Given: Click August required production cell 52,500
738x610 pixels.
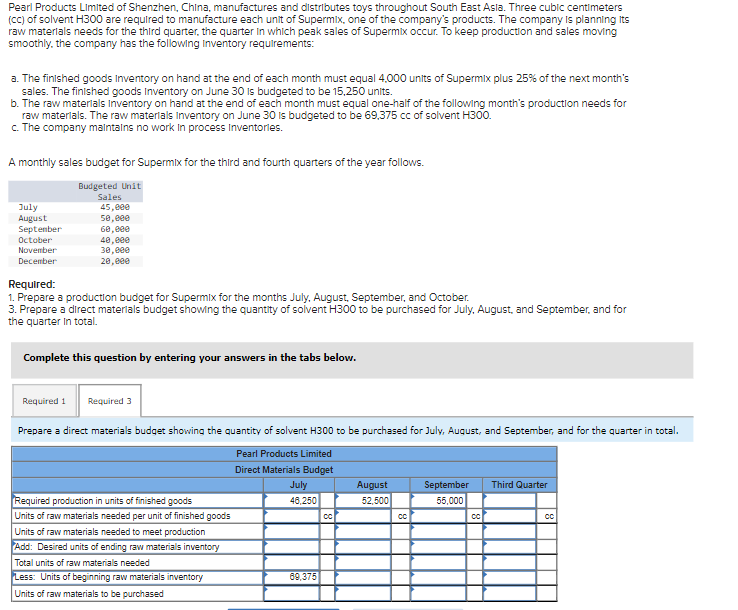Looking at the screenshot, I should [363, 500].
